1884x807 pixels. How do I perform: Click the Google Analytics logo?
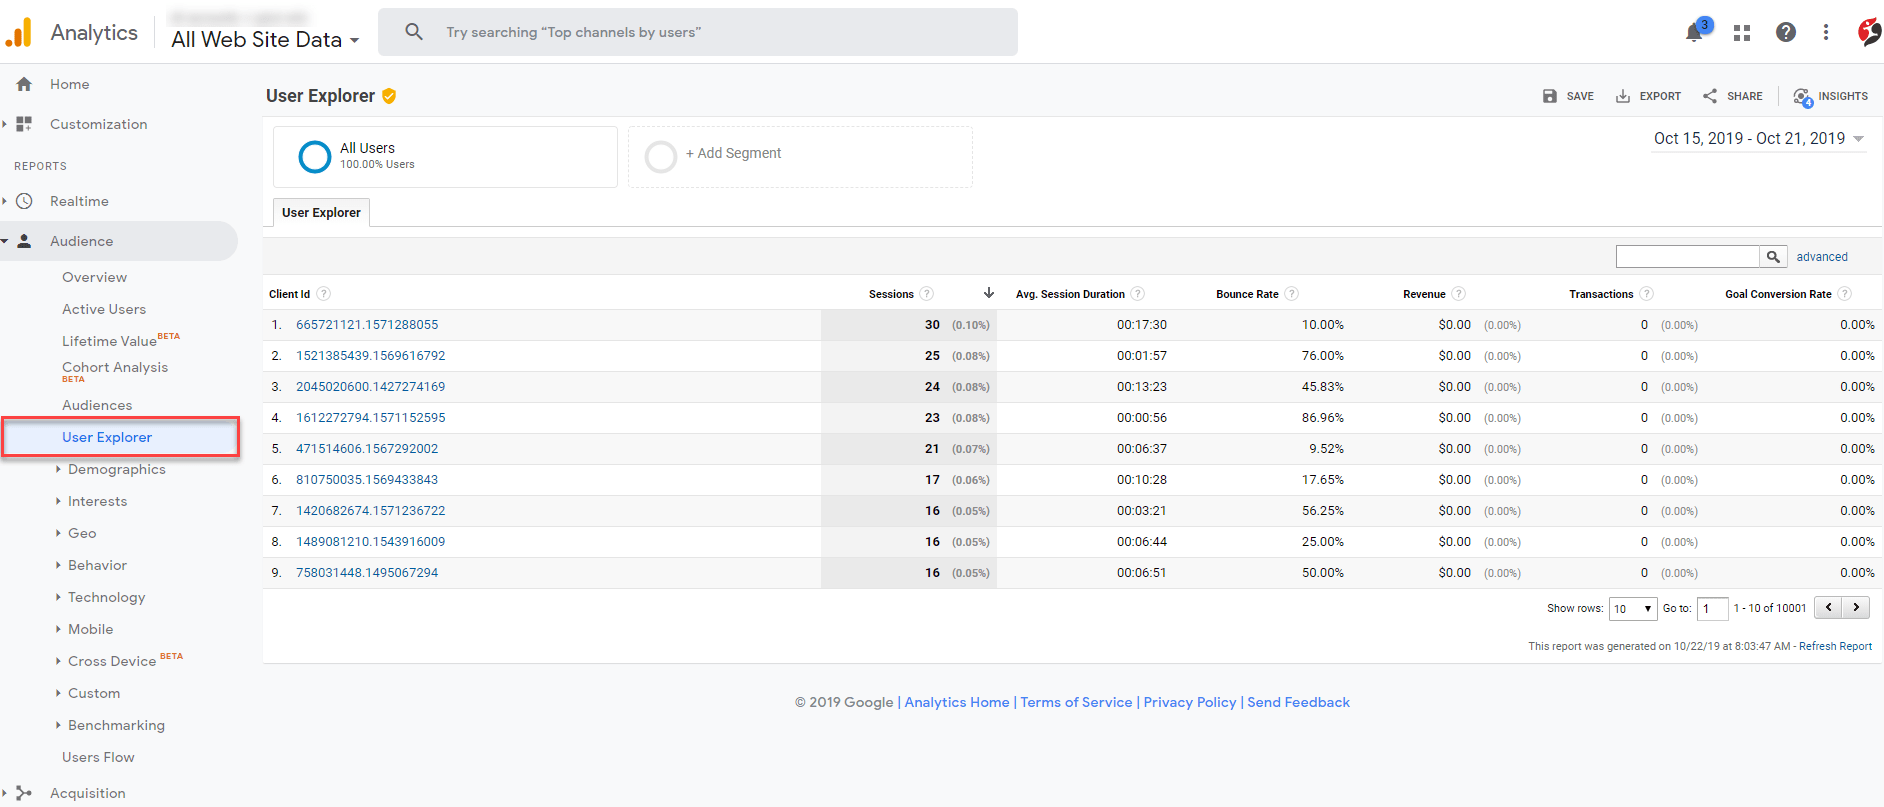click(18, 32)
